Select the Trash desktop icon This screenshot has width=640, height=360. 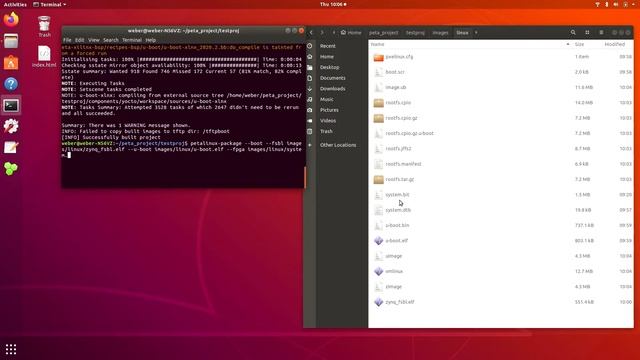click(44, 27)
